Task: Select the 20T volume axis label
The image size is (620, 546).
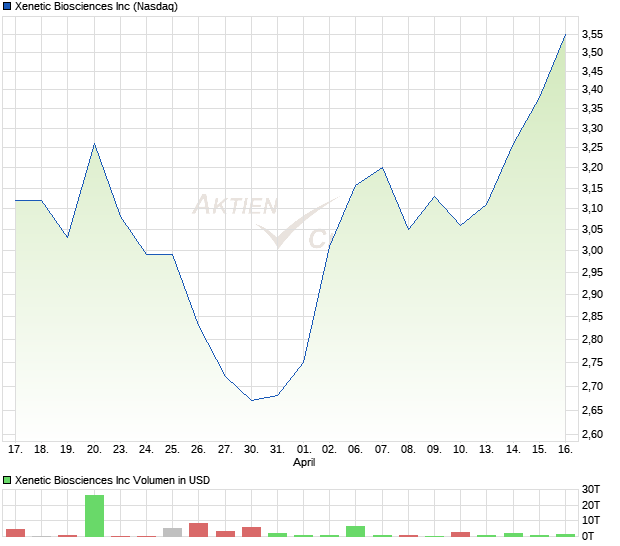Action: 591,505
